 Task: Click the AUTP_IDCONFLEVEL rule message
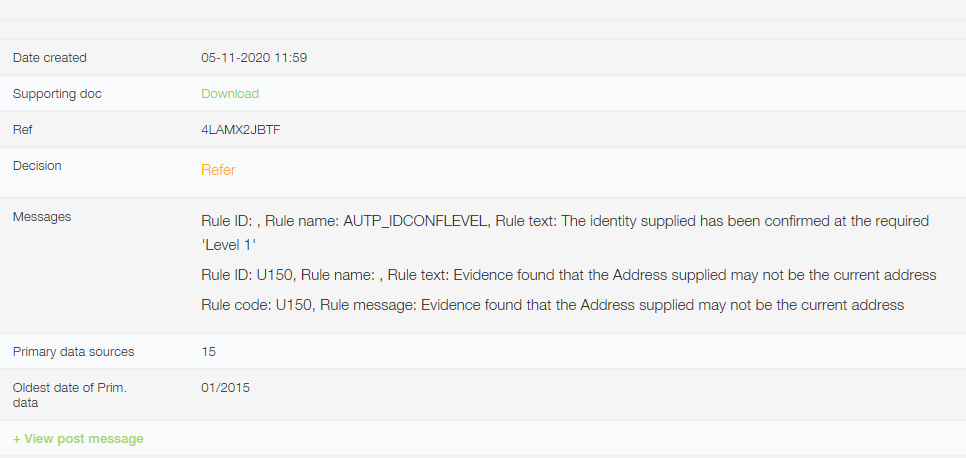tap(565, 233)
